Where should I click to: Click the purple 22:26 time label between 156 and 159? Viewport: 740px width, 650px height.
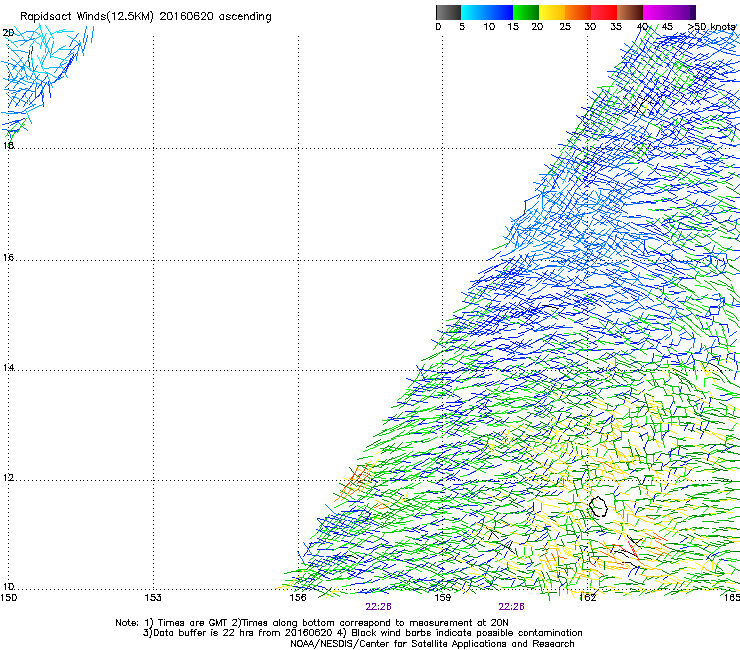[378, 607]
